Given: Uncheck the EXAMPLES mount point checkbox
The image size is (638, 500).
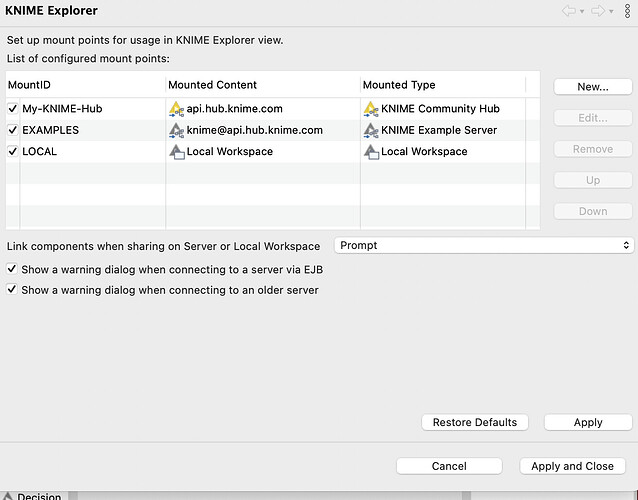Looking at the screenshot, I should pos(13,130).
